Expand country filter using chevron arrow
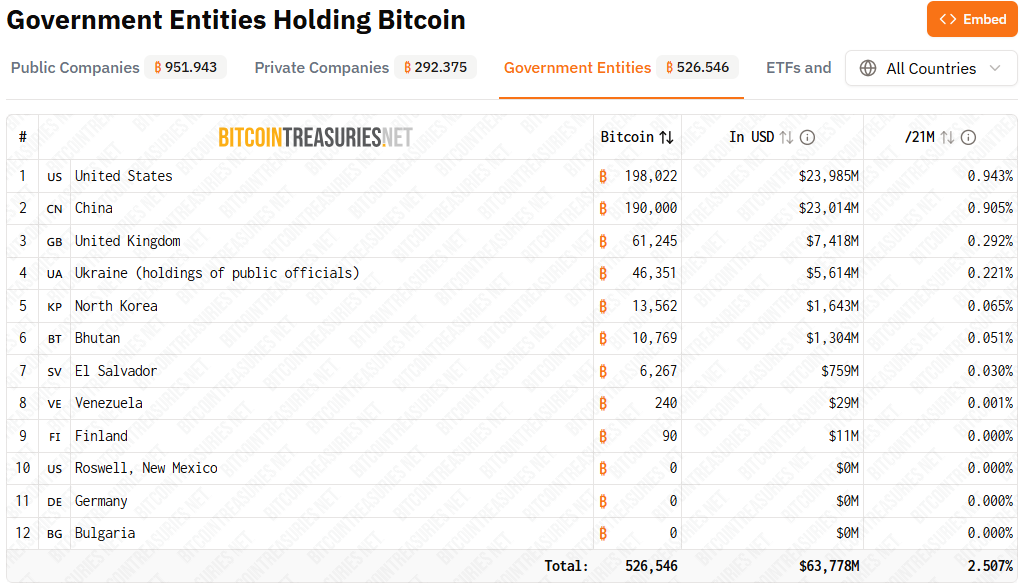Screen dimensions: 1025x586 [995, 68]
